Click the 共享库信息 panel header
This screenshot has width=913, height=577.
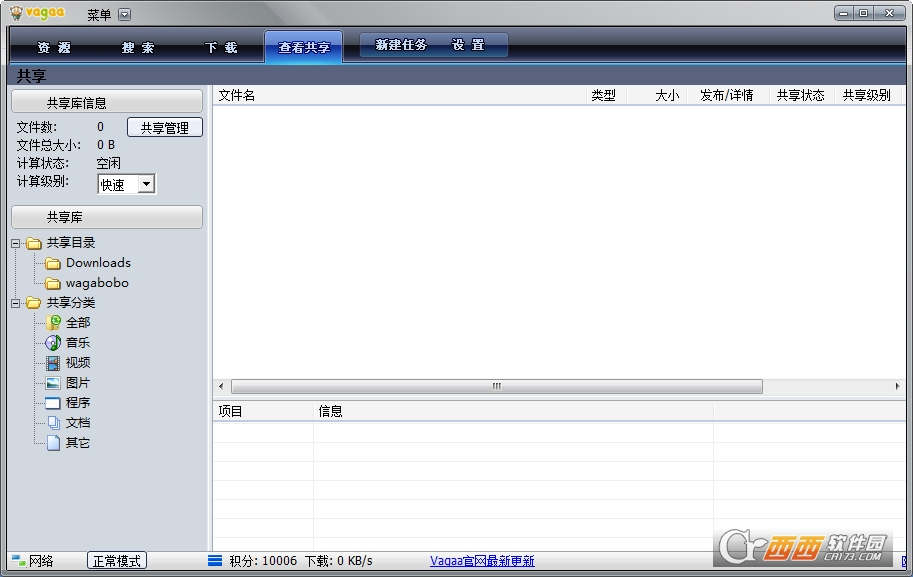[107, 102]
